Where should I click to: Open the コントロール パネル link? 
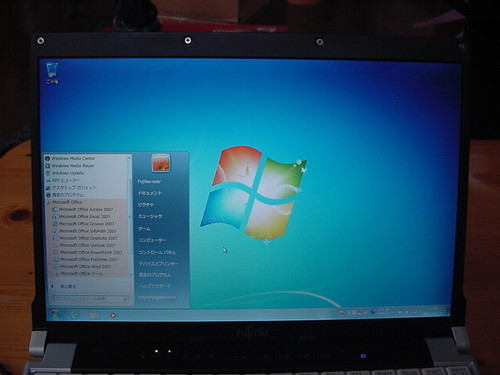click(157, 252)
